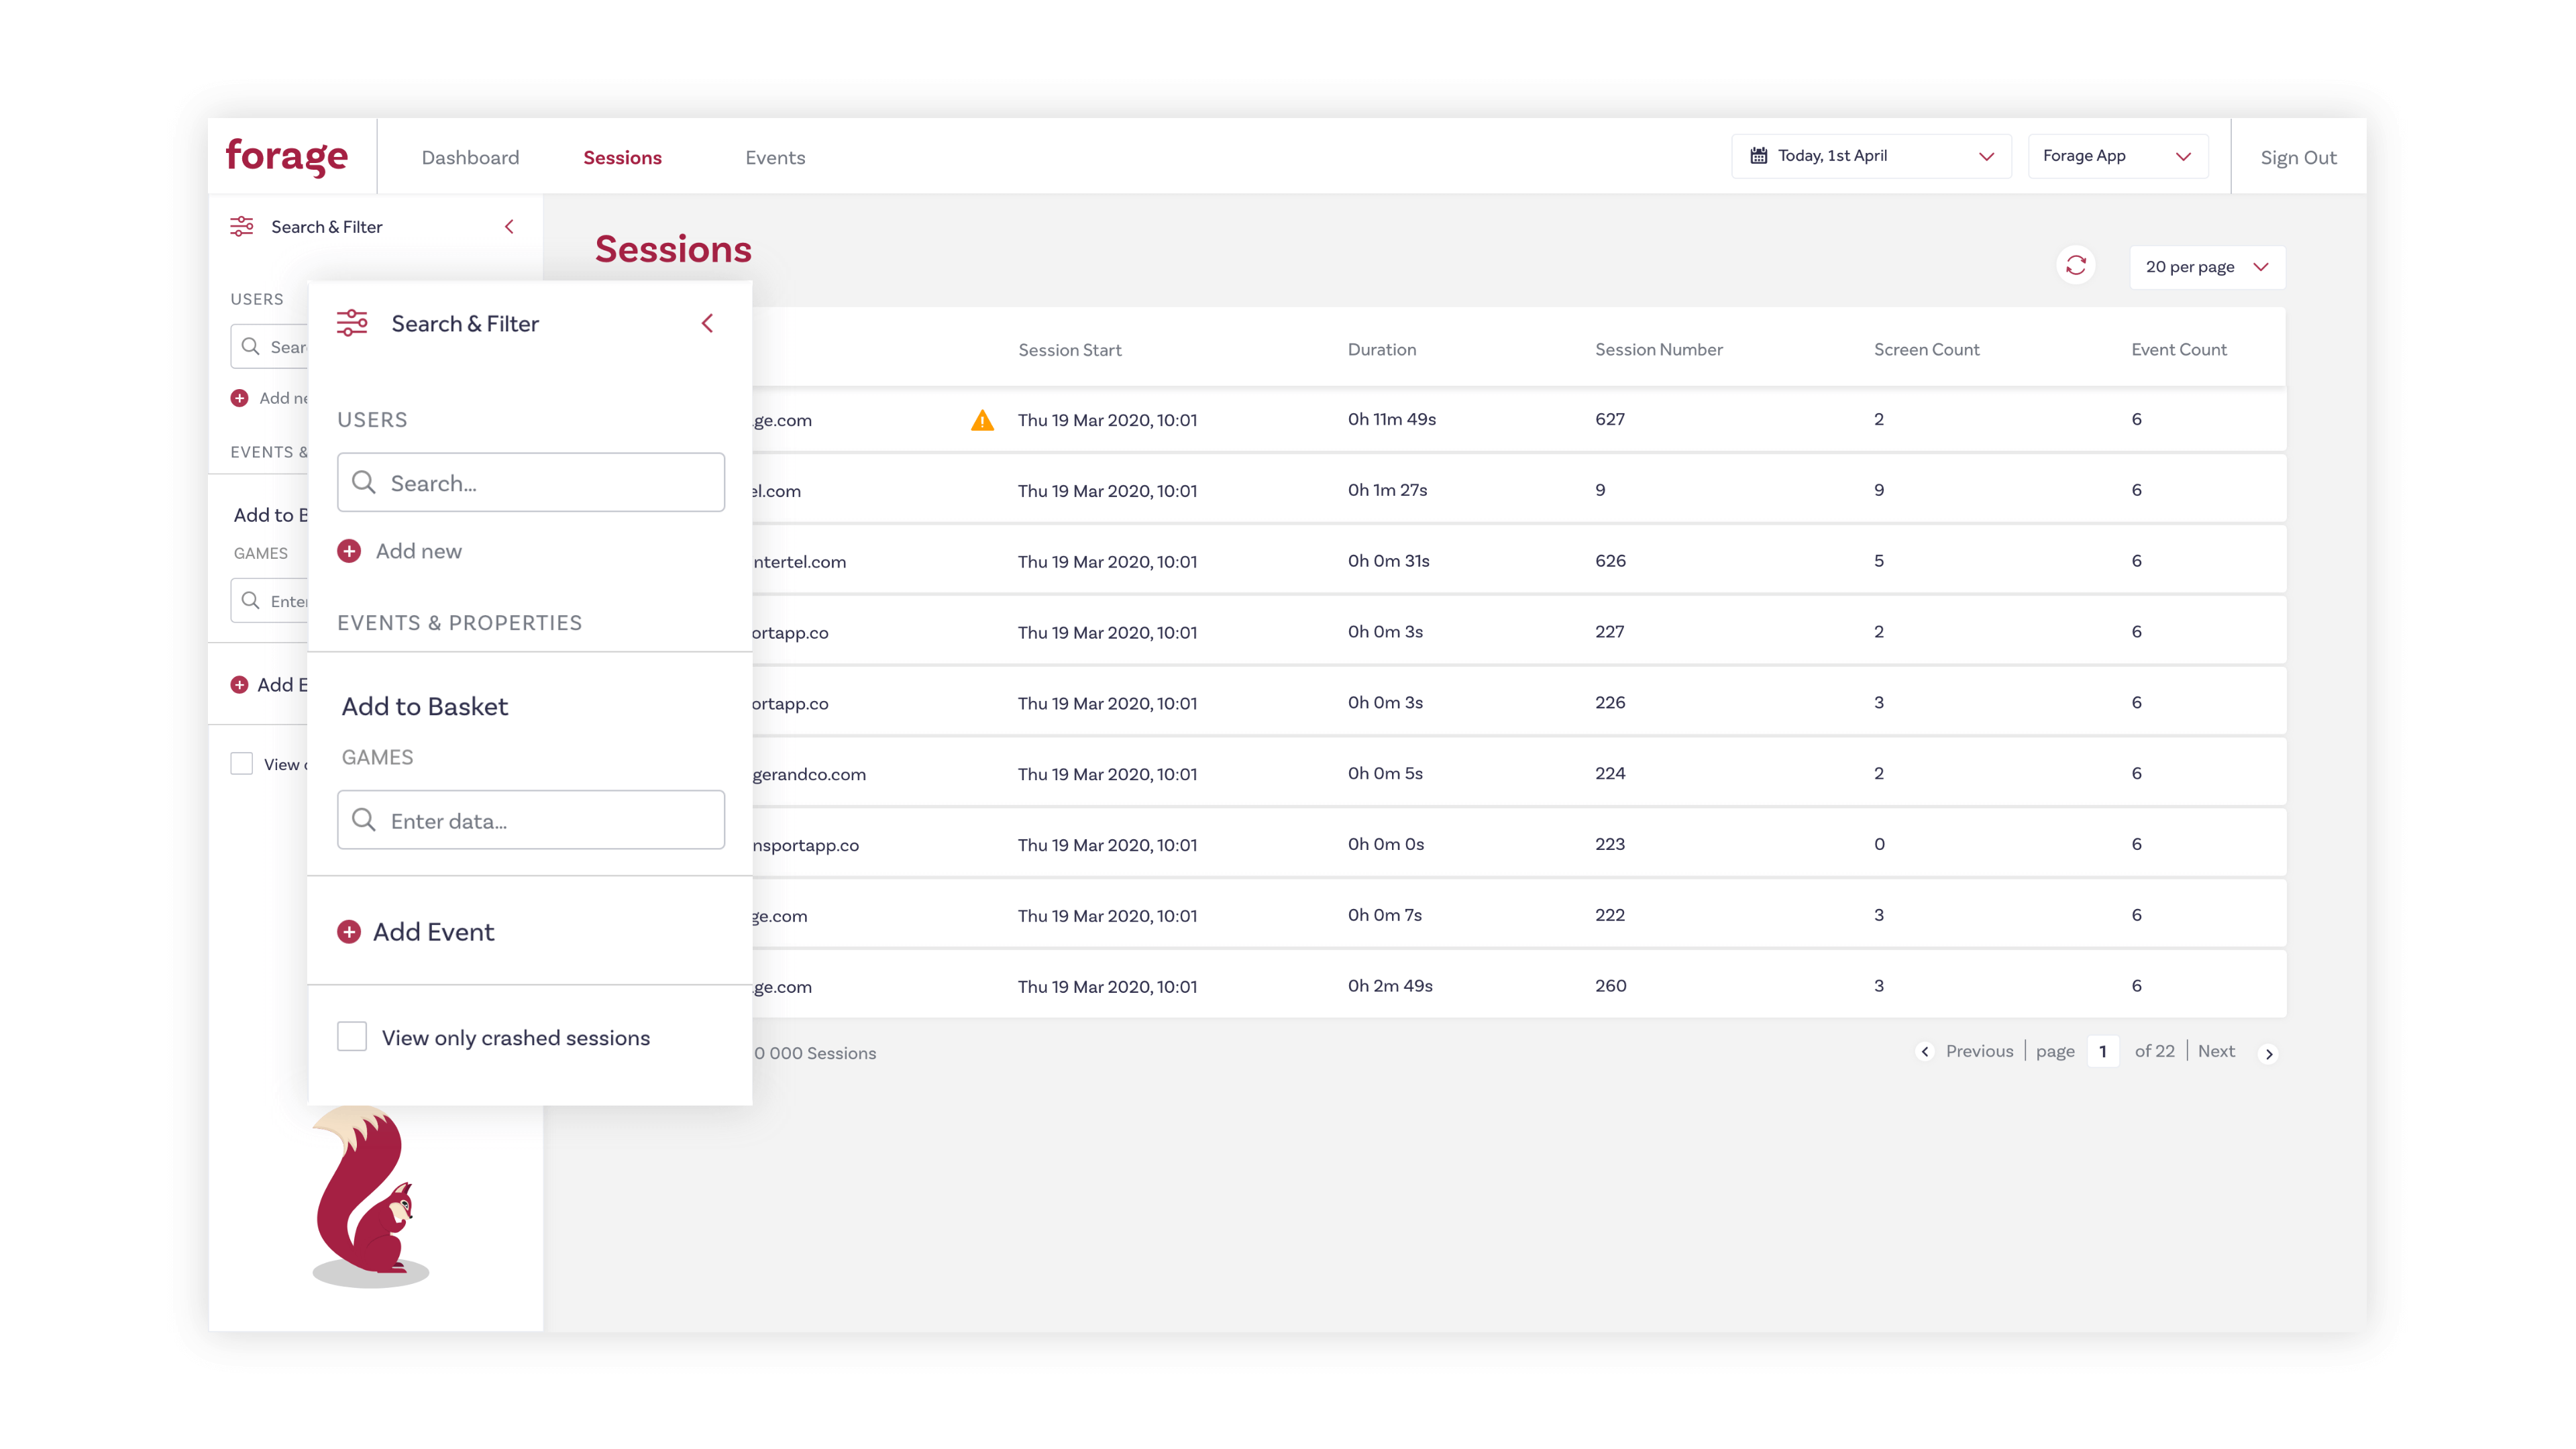Expand the 20 per page dropdown
This screenshot has height=1449, width=2576.
[2204, 266]
